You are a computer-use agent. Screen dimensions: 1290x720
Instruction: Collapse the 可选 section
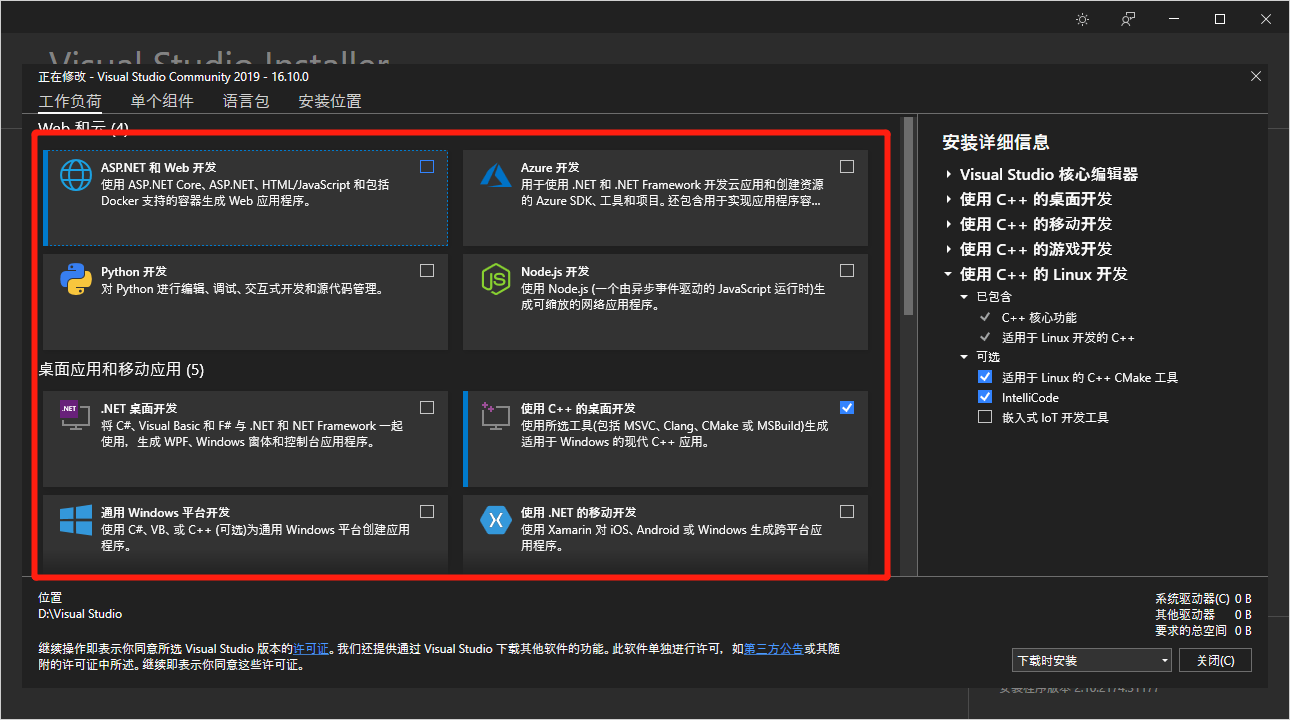tap(965, 357)
